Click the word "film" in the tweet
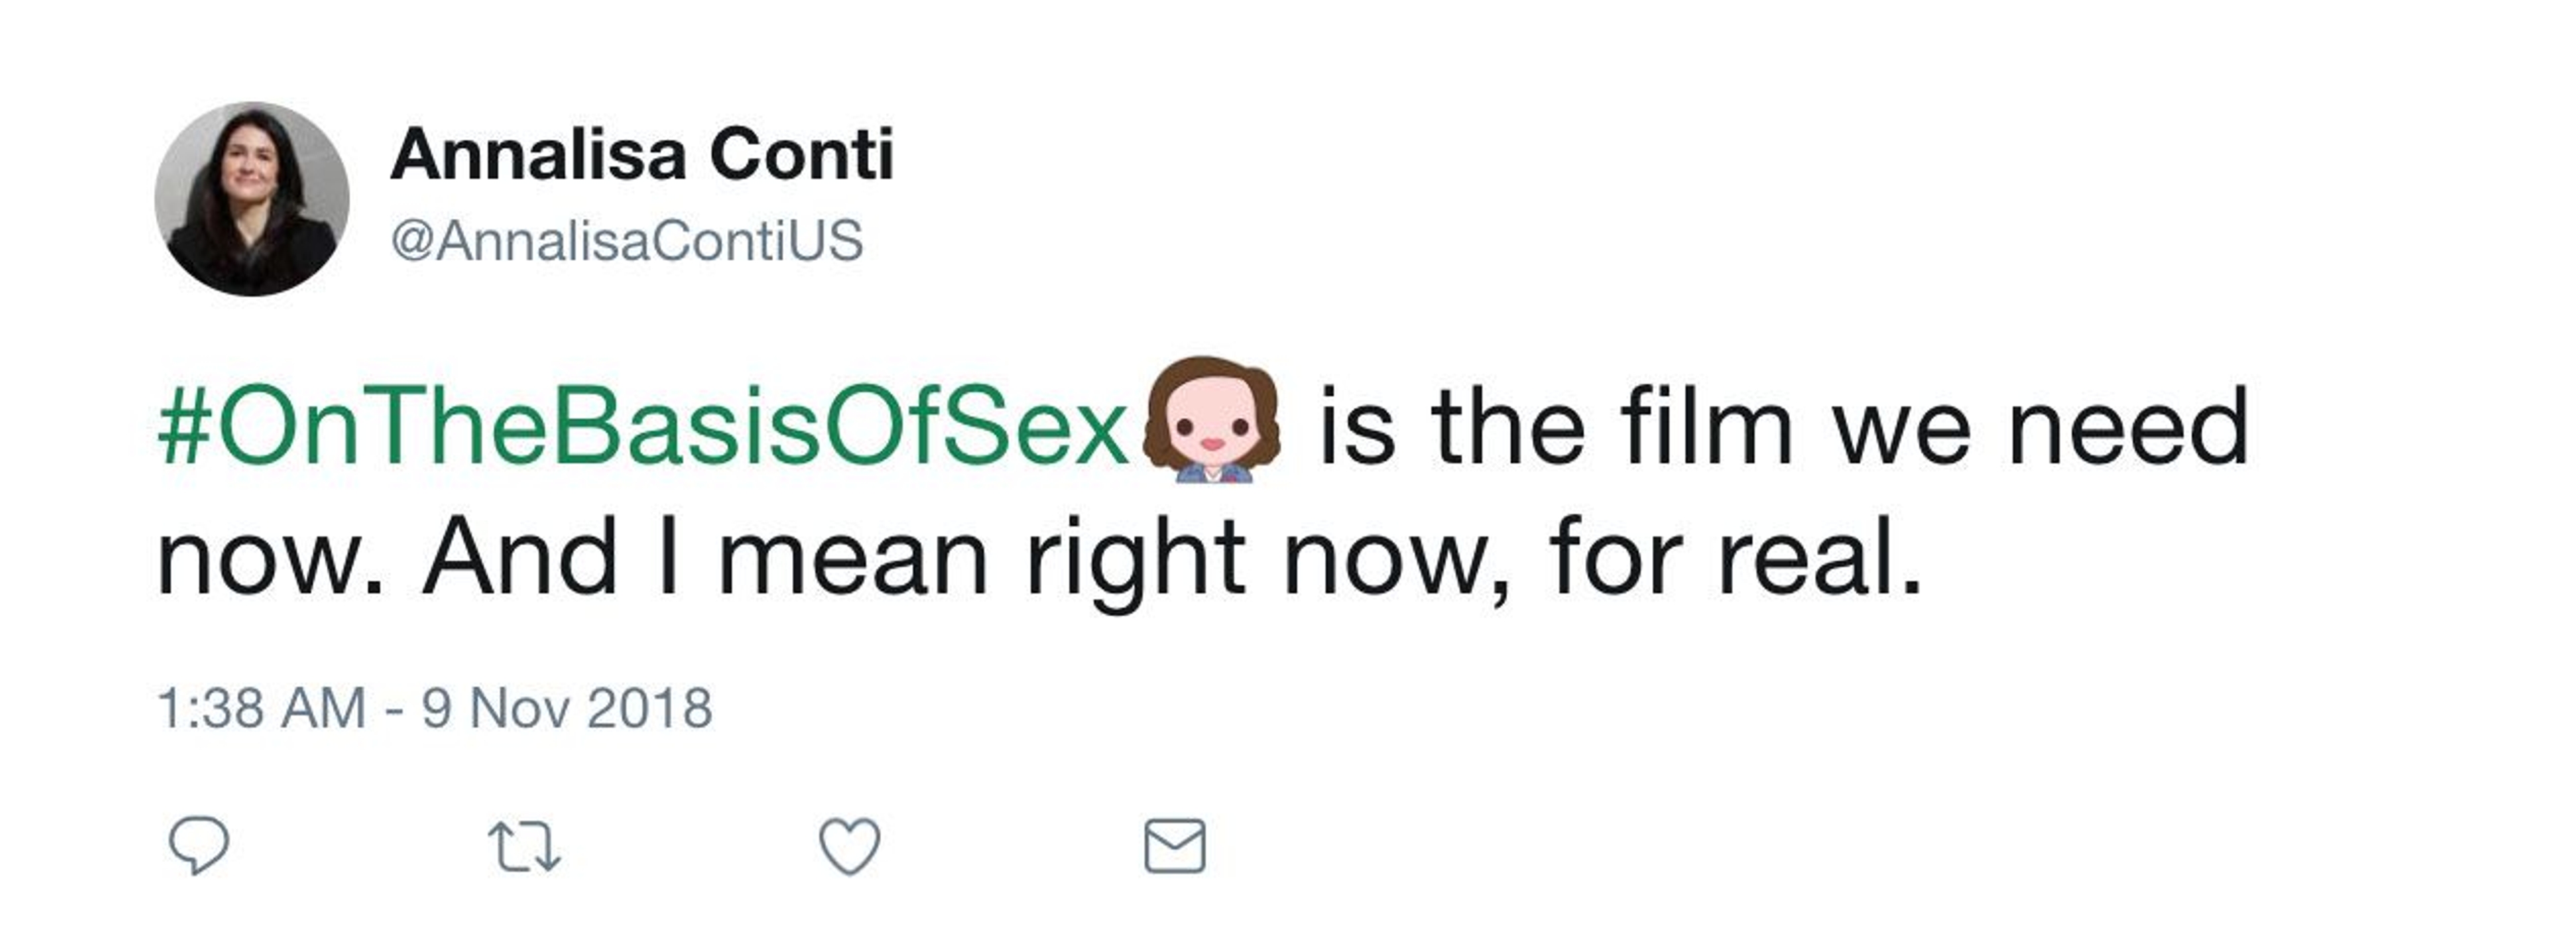The width and height of the screenshot is (2576, 951). click(x=1707, y=427)
